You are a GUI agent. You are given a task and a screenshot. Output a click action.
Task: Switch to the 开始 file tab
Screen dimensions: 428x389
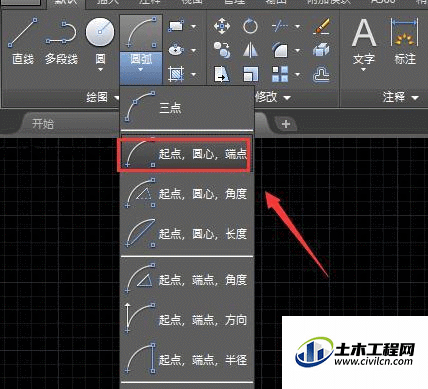[x=43, y=124]
